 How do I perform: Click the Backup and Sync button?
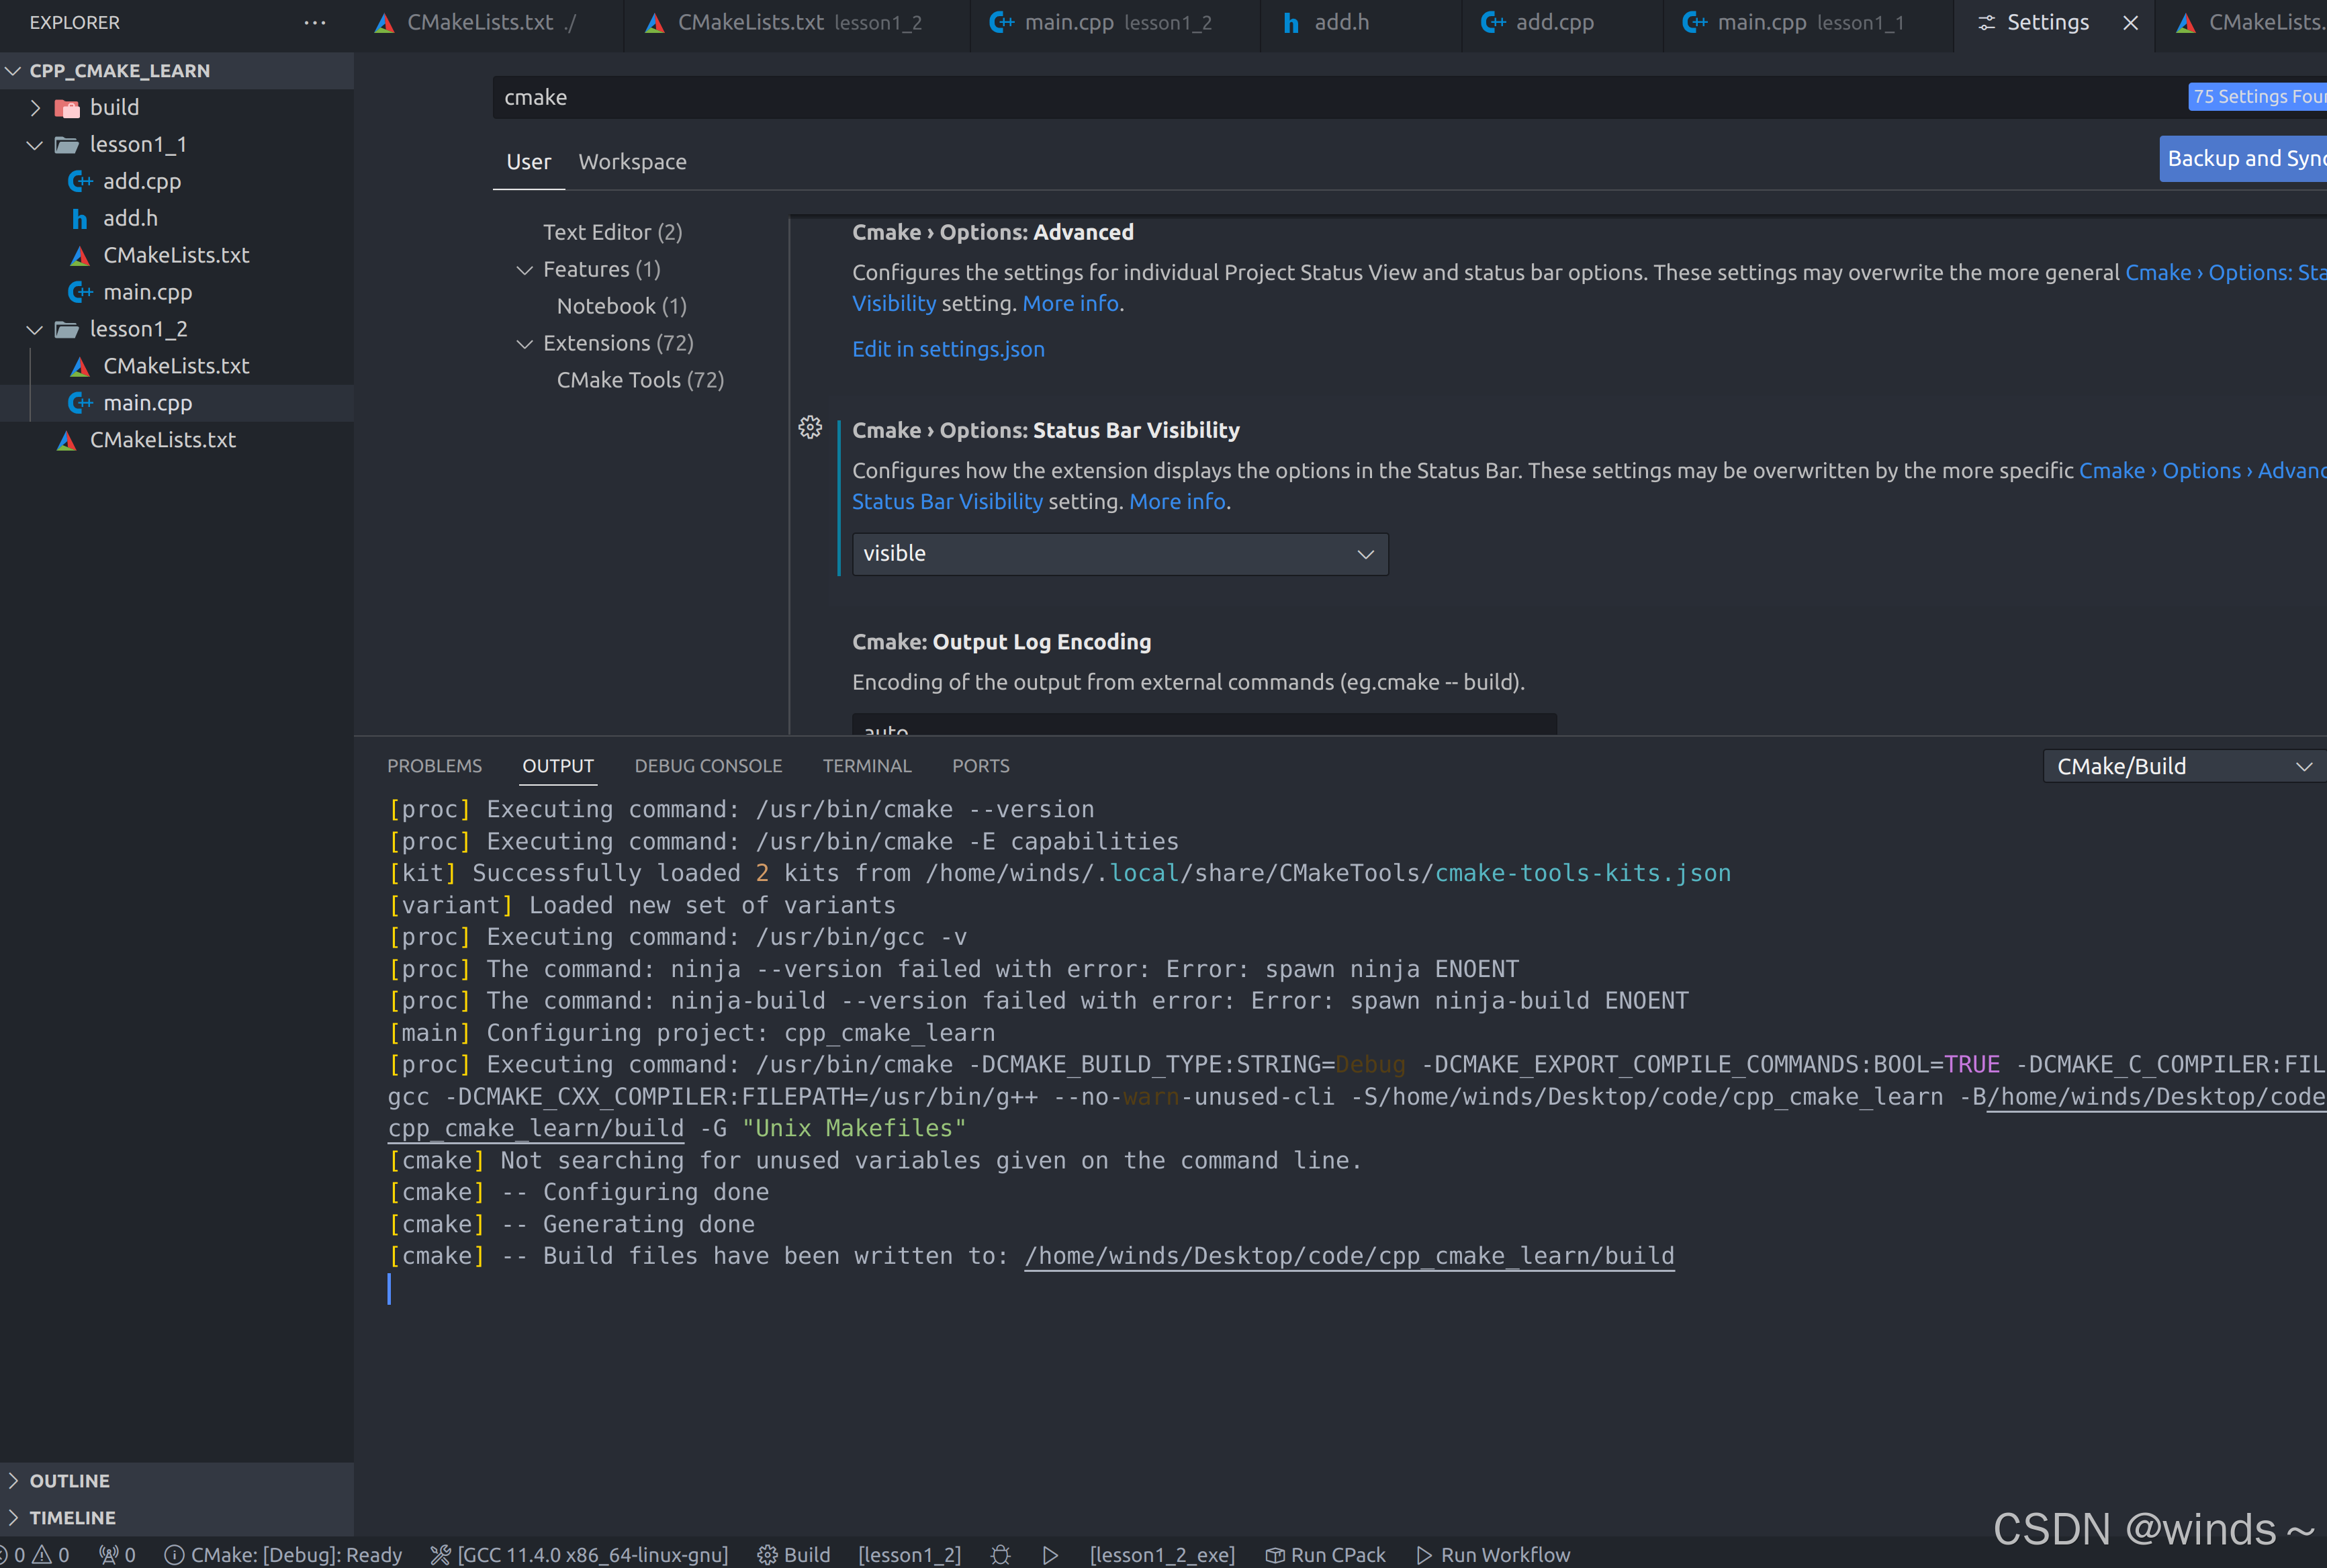[x=2243, y=158]
